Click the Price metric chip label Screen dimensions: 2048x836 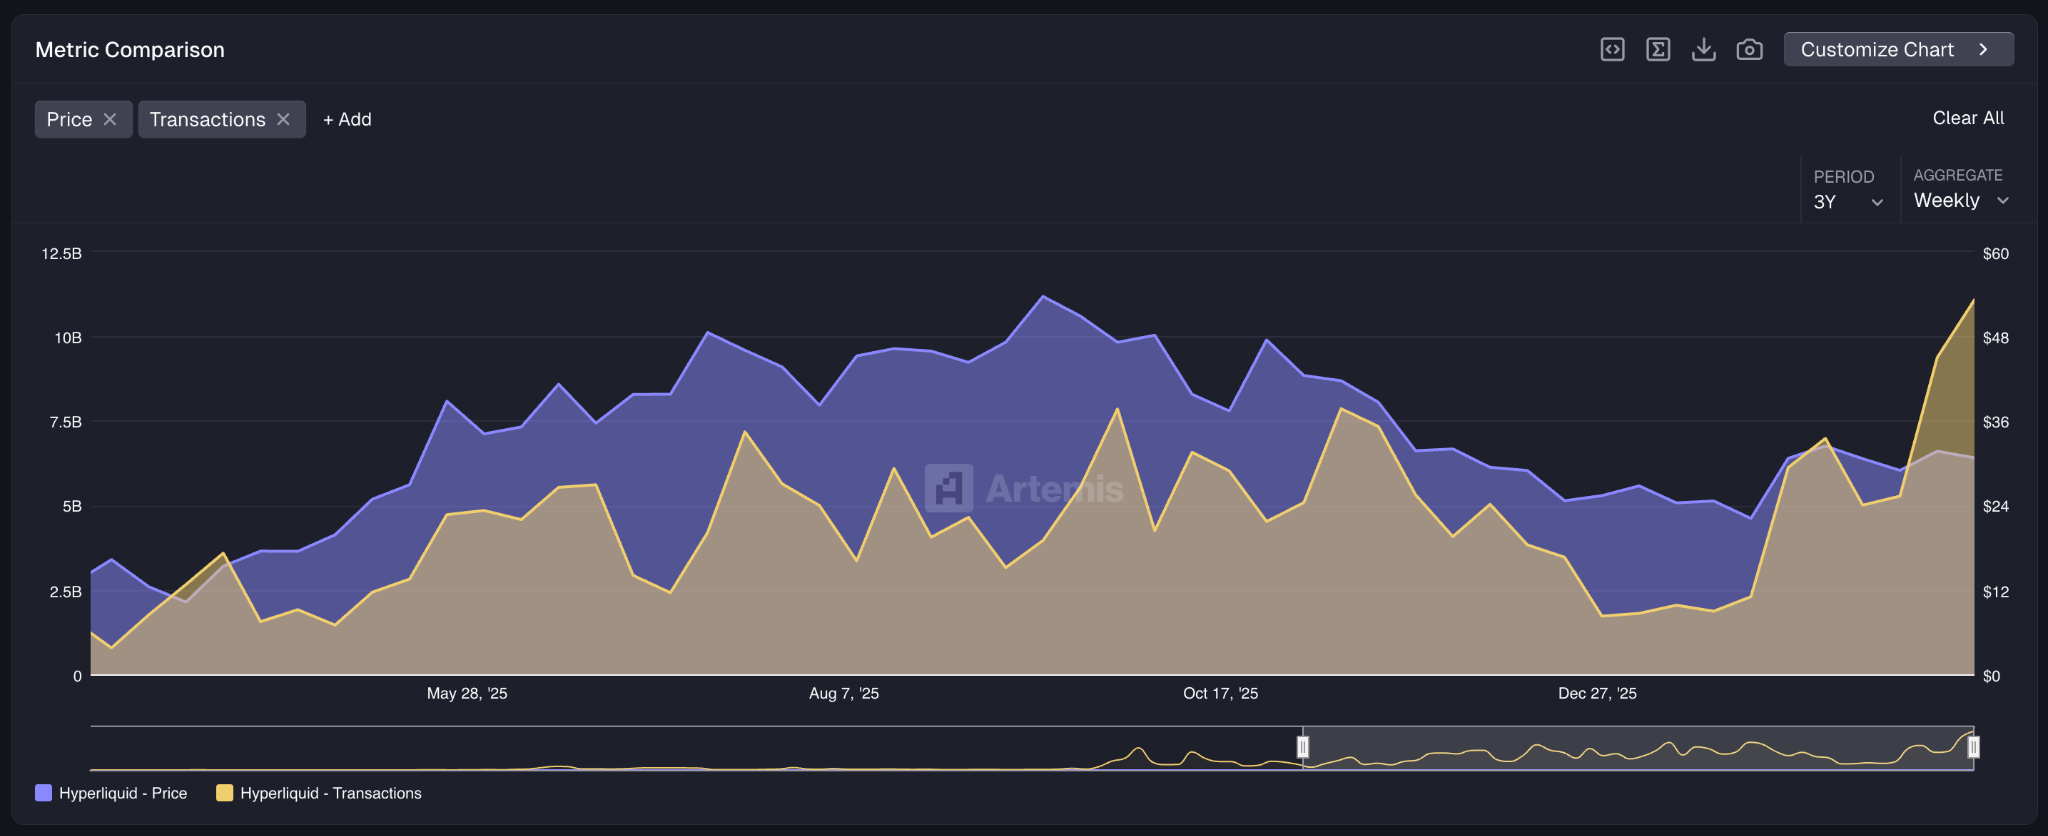click(x=69, y=119)
